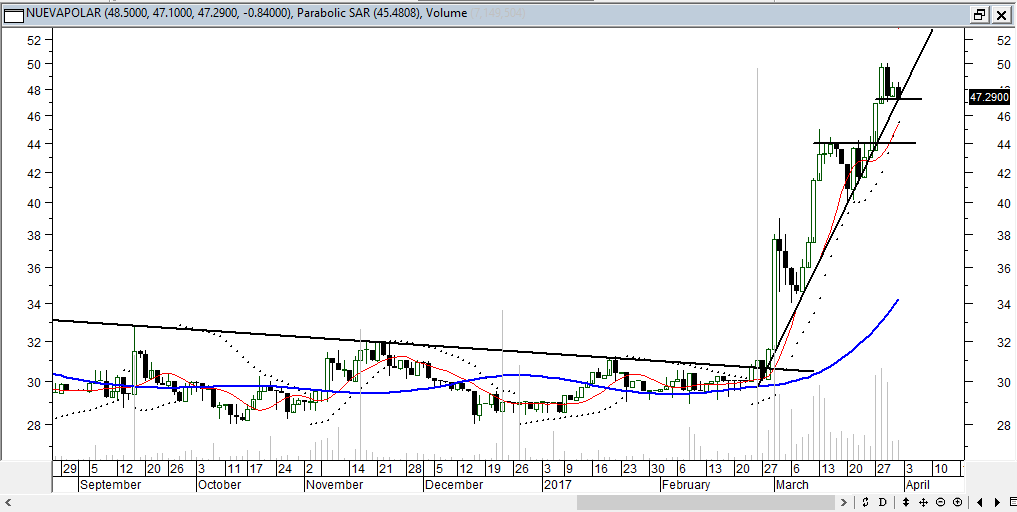
Task: Click the 2017 label on date axis
Action: pos(556,484)
